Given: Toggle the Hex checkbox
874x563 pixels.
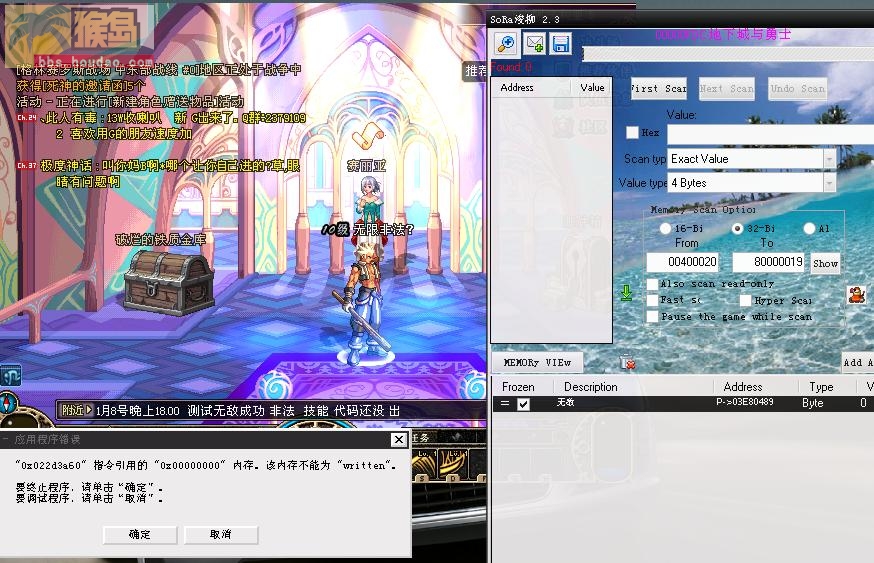Looking at the screenshot, I should [x=632, y=133].
